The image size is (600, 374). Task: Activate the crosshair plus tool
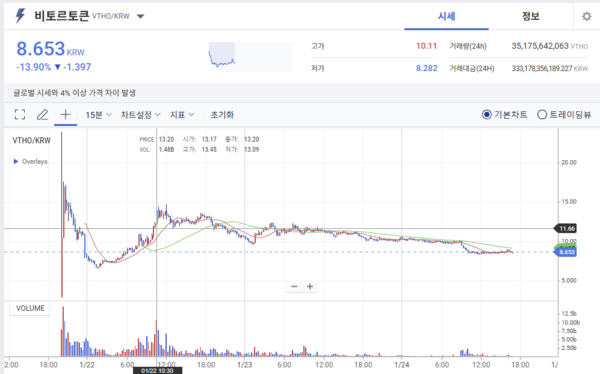coord(65,114)
